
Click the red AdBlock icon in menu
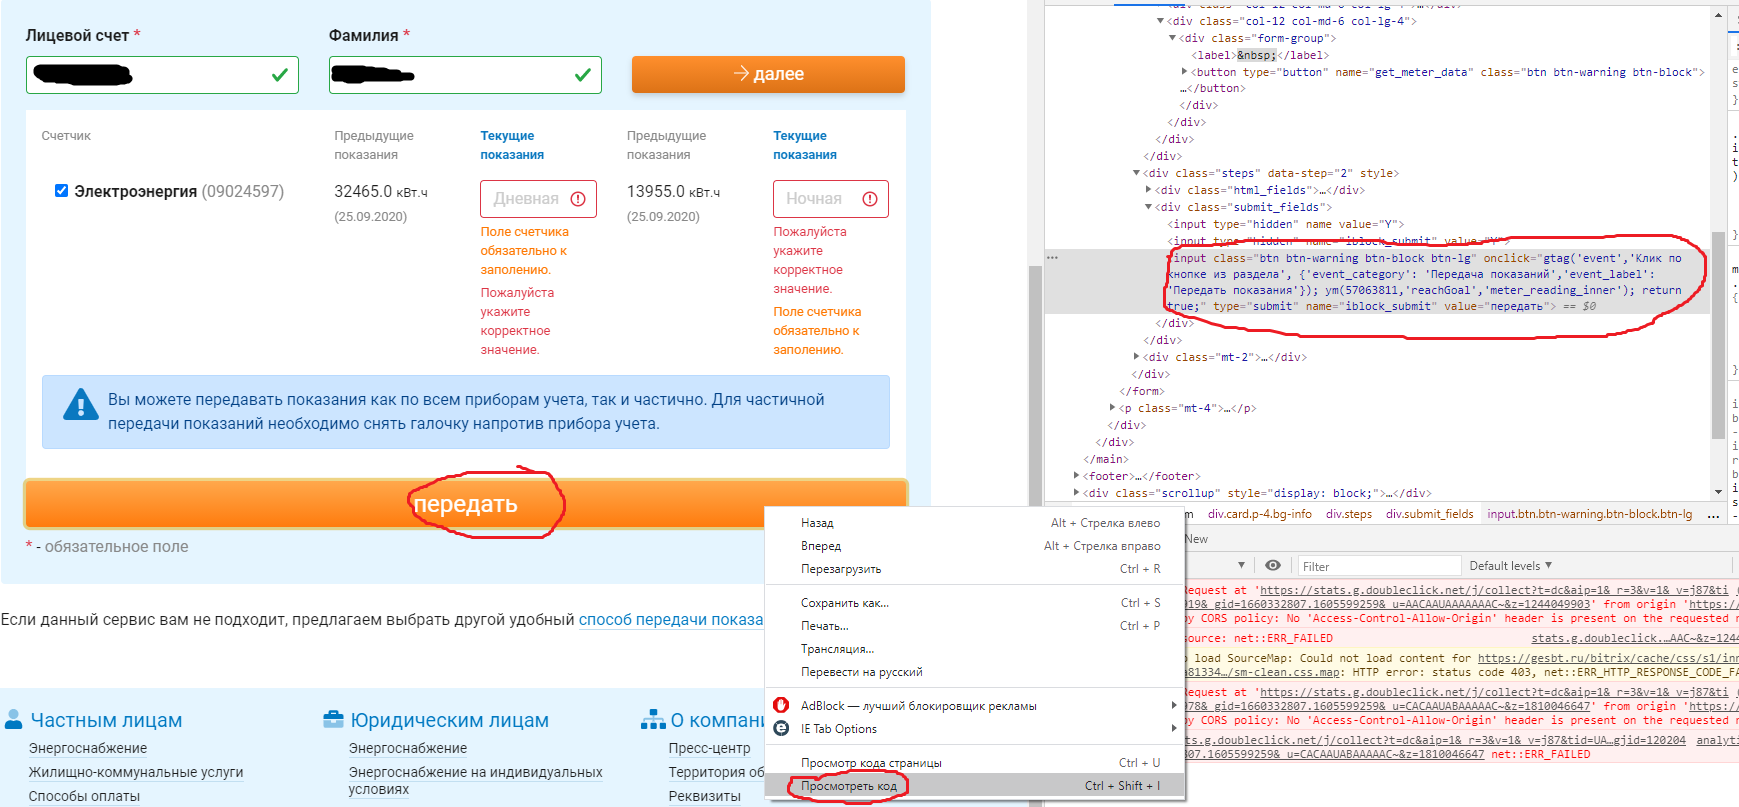click(x=781, y=705)
